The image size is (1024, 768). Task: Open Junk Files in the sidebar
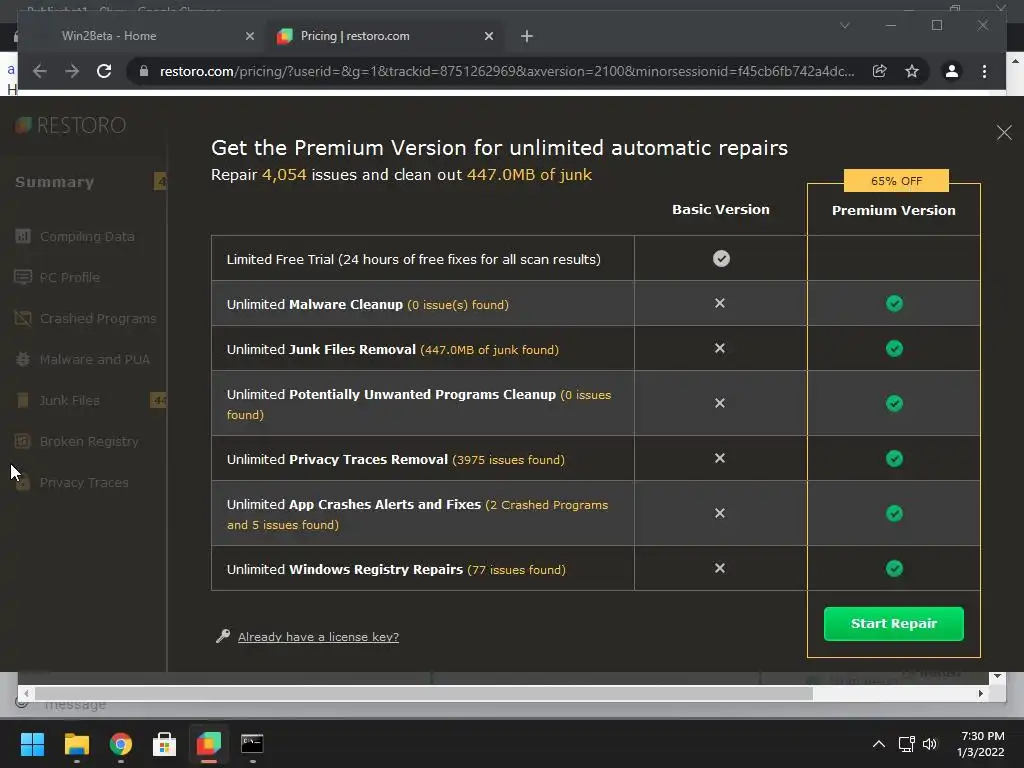coord(70,400)
